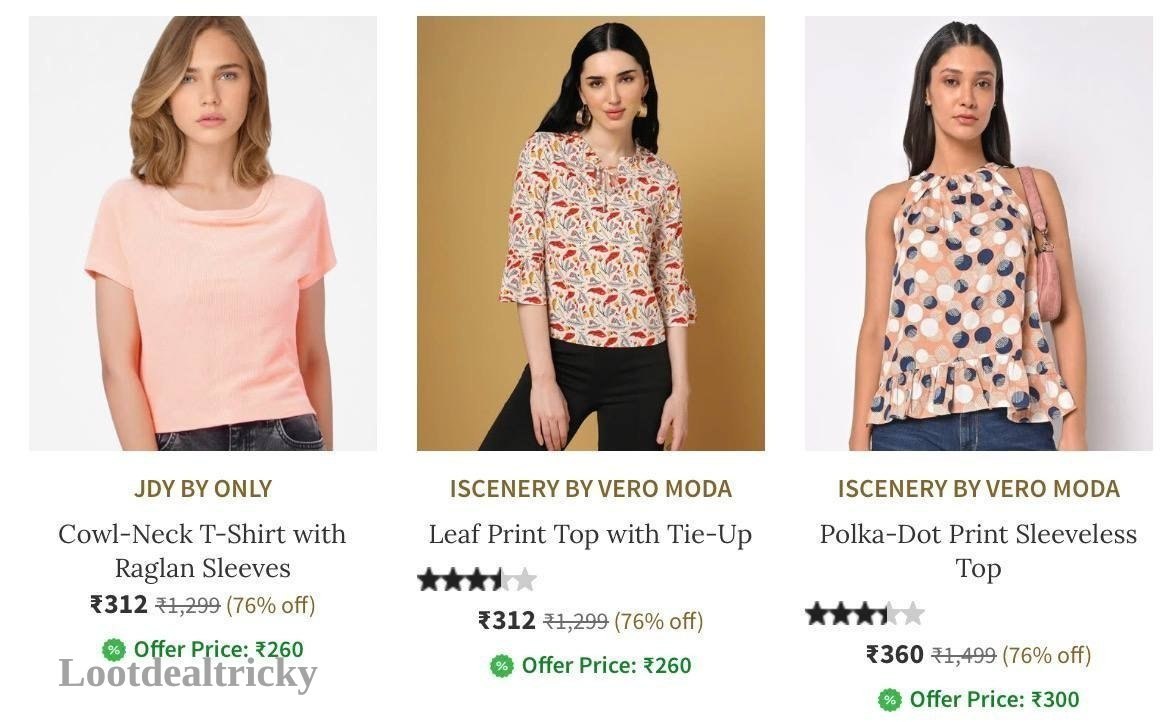Image resolution: width=1166 pixels, height=722 pixels.
Task: Click the star rating of Polka-Dot Print Top
Action: 865,614
